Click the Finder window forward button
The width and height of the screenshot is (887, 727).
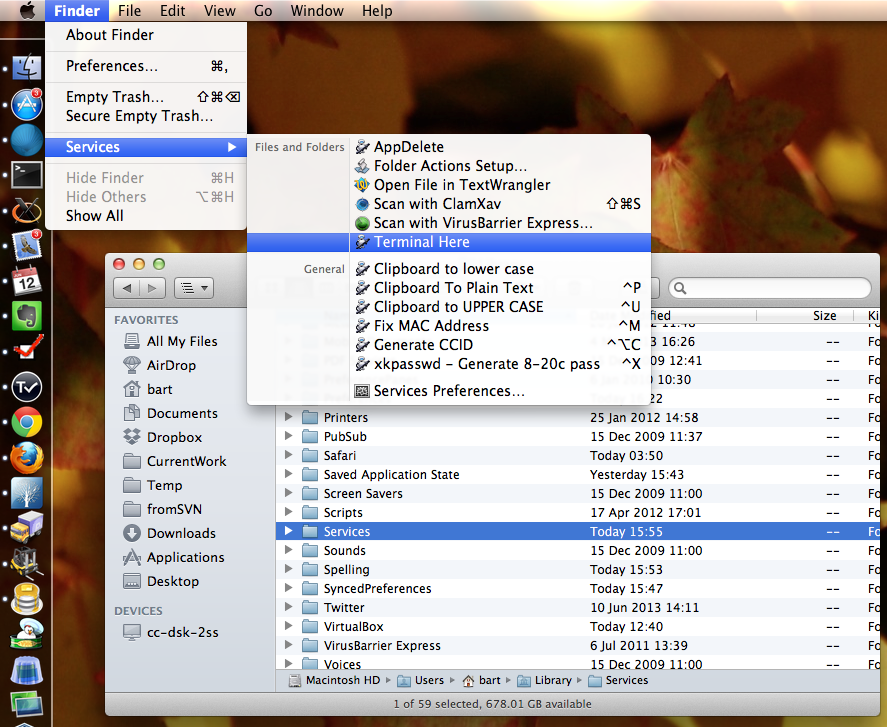[152, 288]
